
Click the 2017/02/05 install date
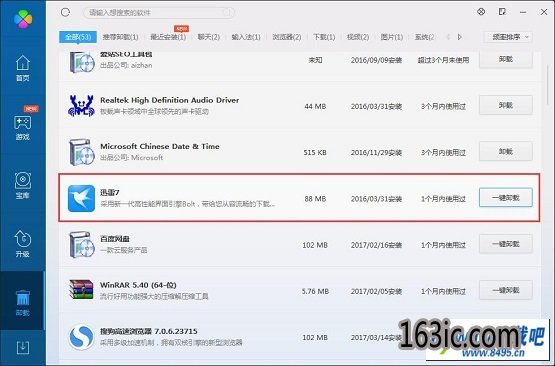click(376, 291)
